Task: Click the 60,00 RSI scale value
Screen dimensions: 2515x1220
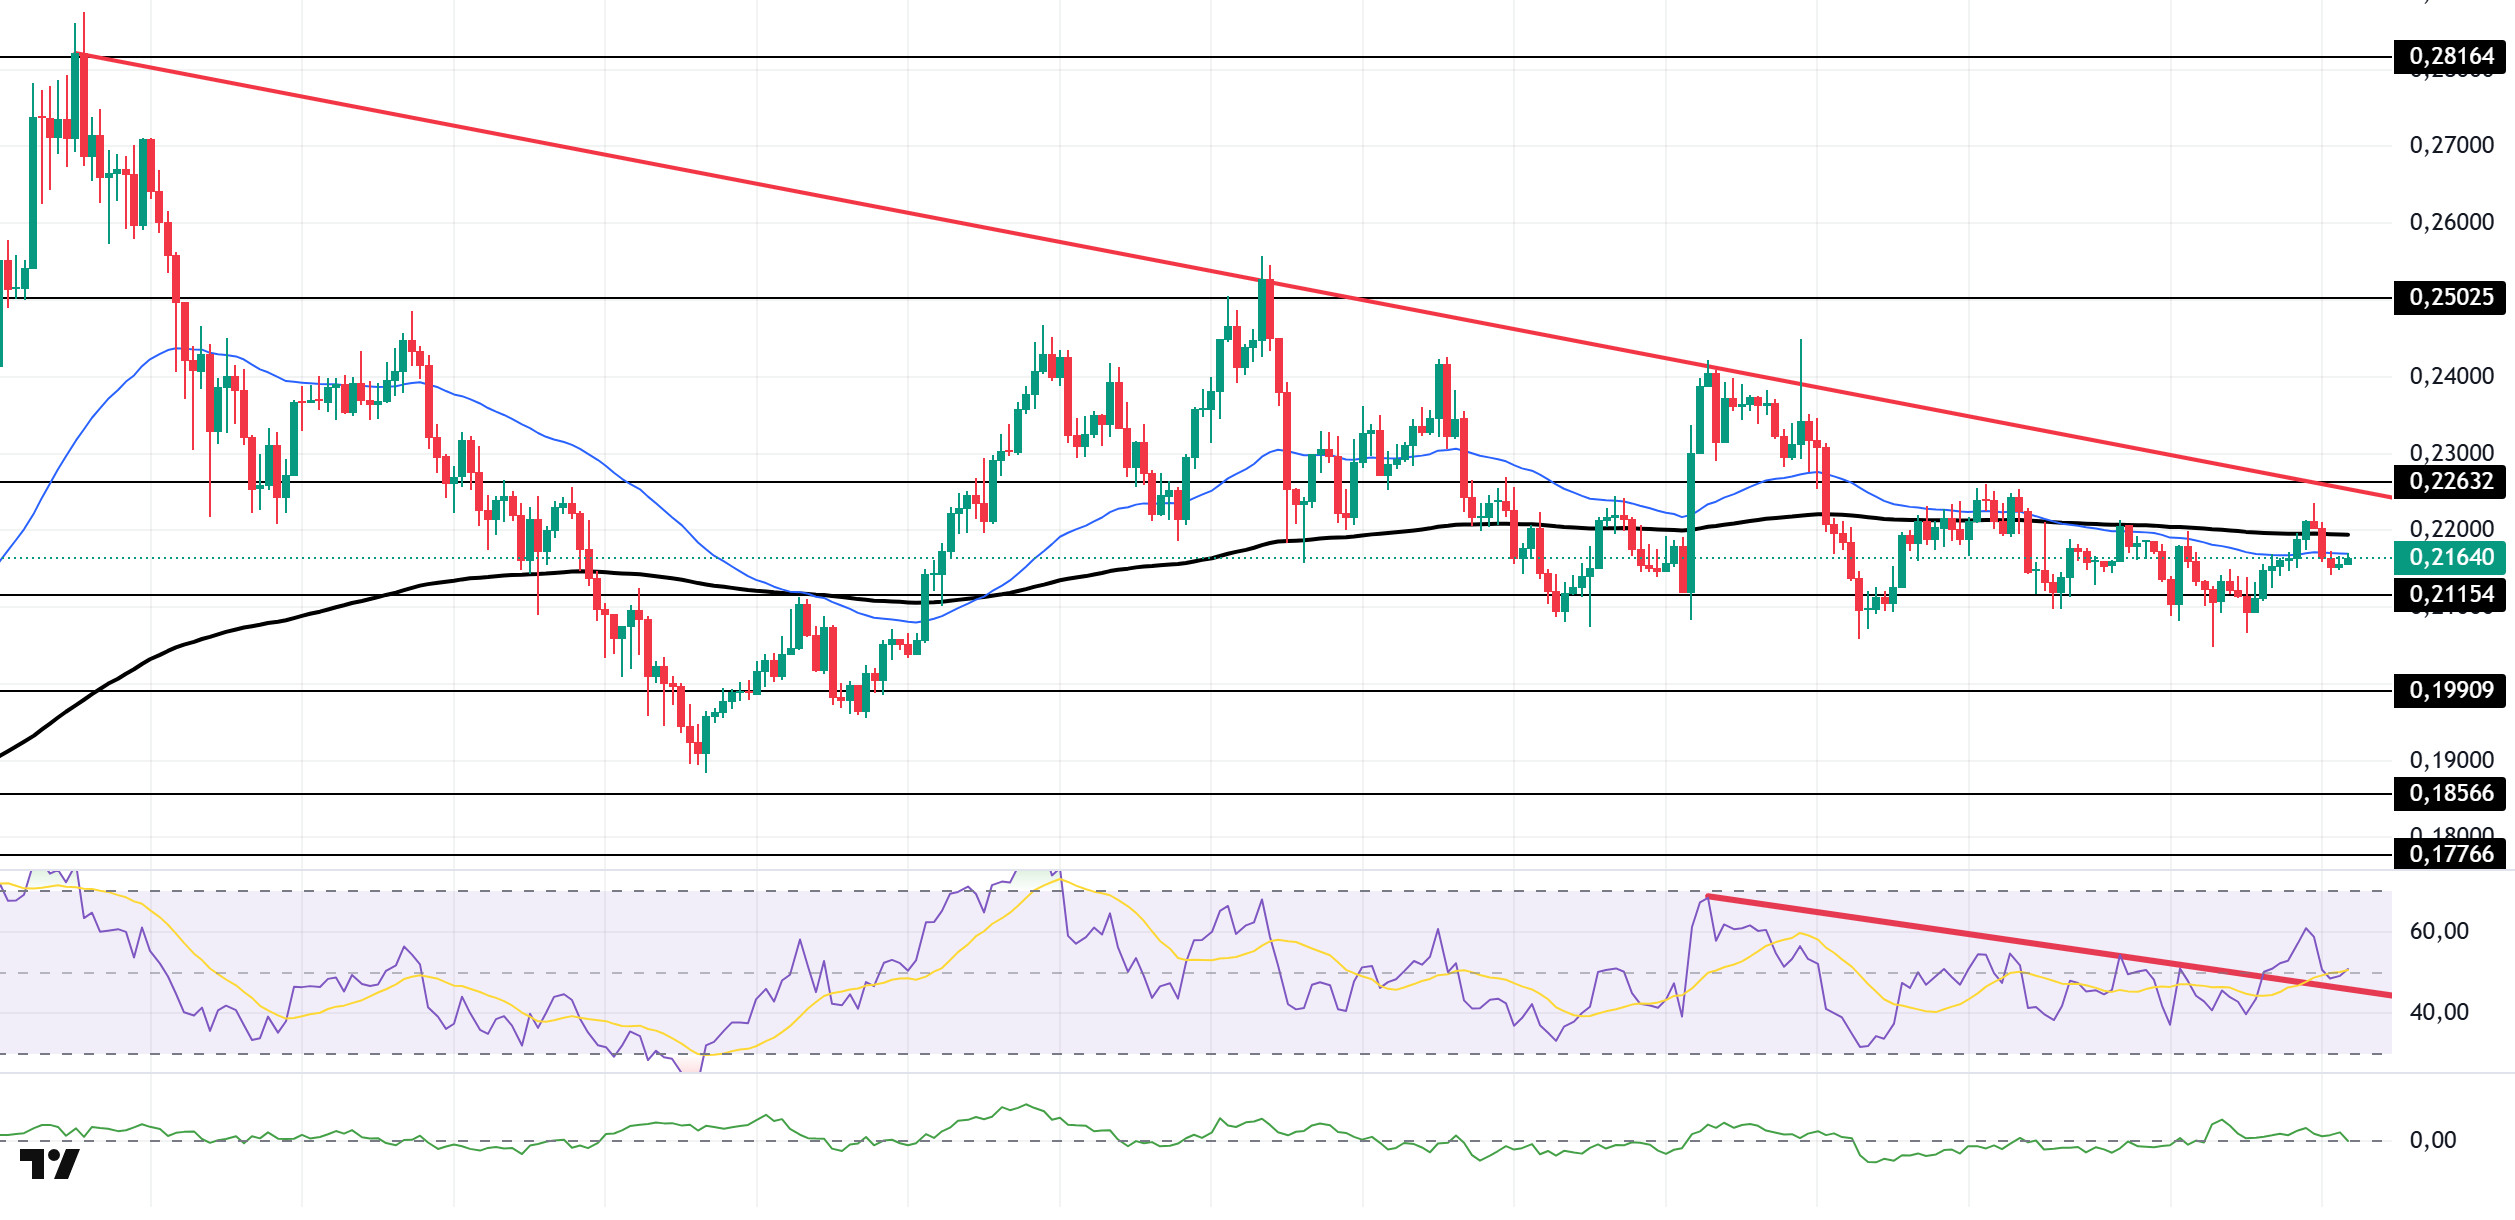Action: click(x=2439, y=932)
